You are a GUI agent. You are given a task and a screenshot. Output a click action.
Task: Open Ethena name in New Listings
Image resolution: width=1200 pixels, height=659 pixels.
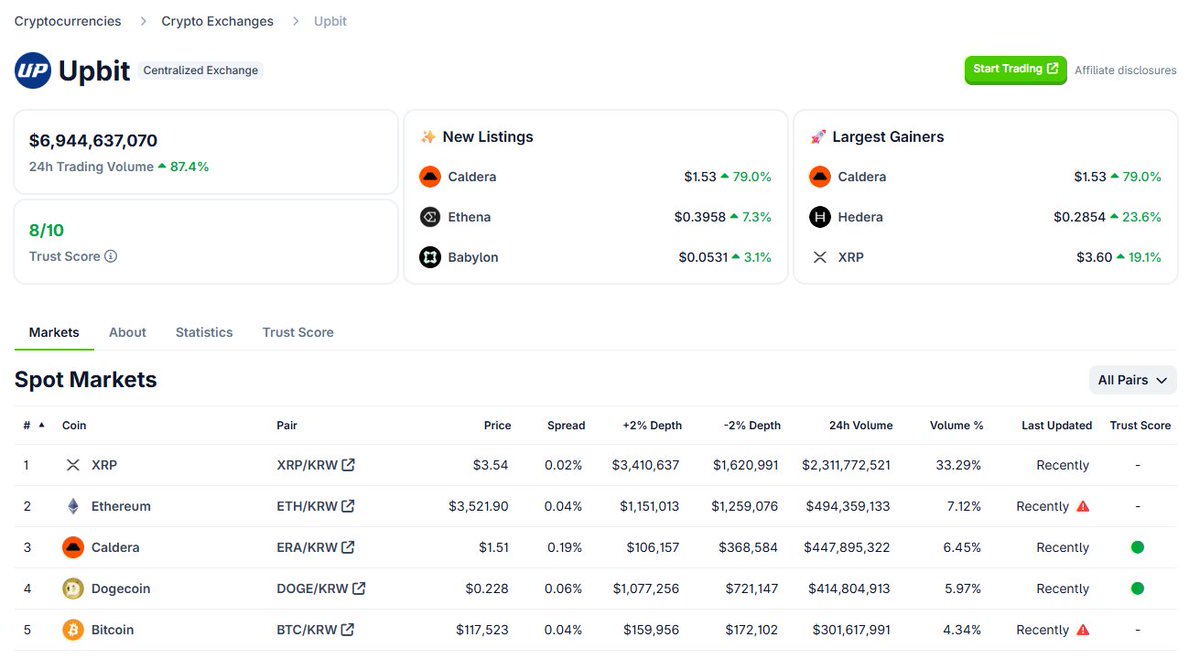[469, 217]
